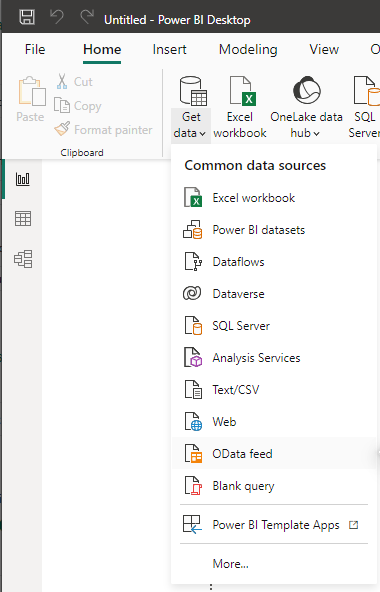Open the File menu
Screen dimensions: 380x592
coord(35,49)
